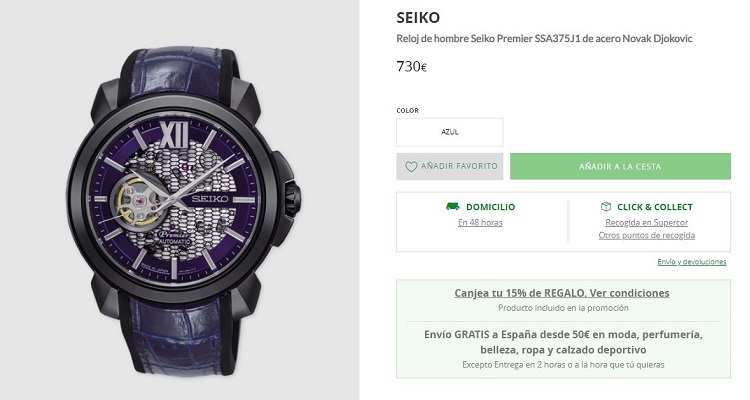
Task: Click the En 48 horas link
Action: pos(480,222)
